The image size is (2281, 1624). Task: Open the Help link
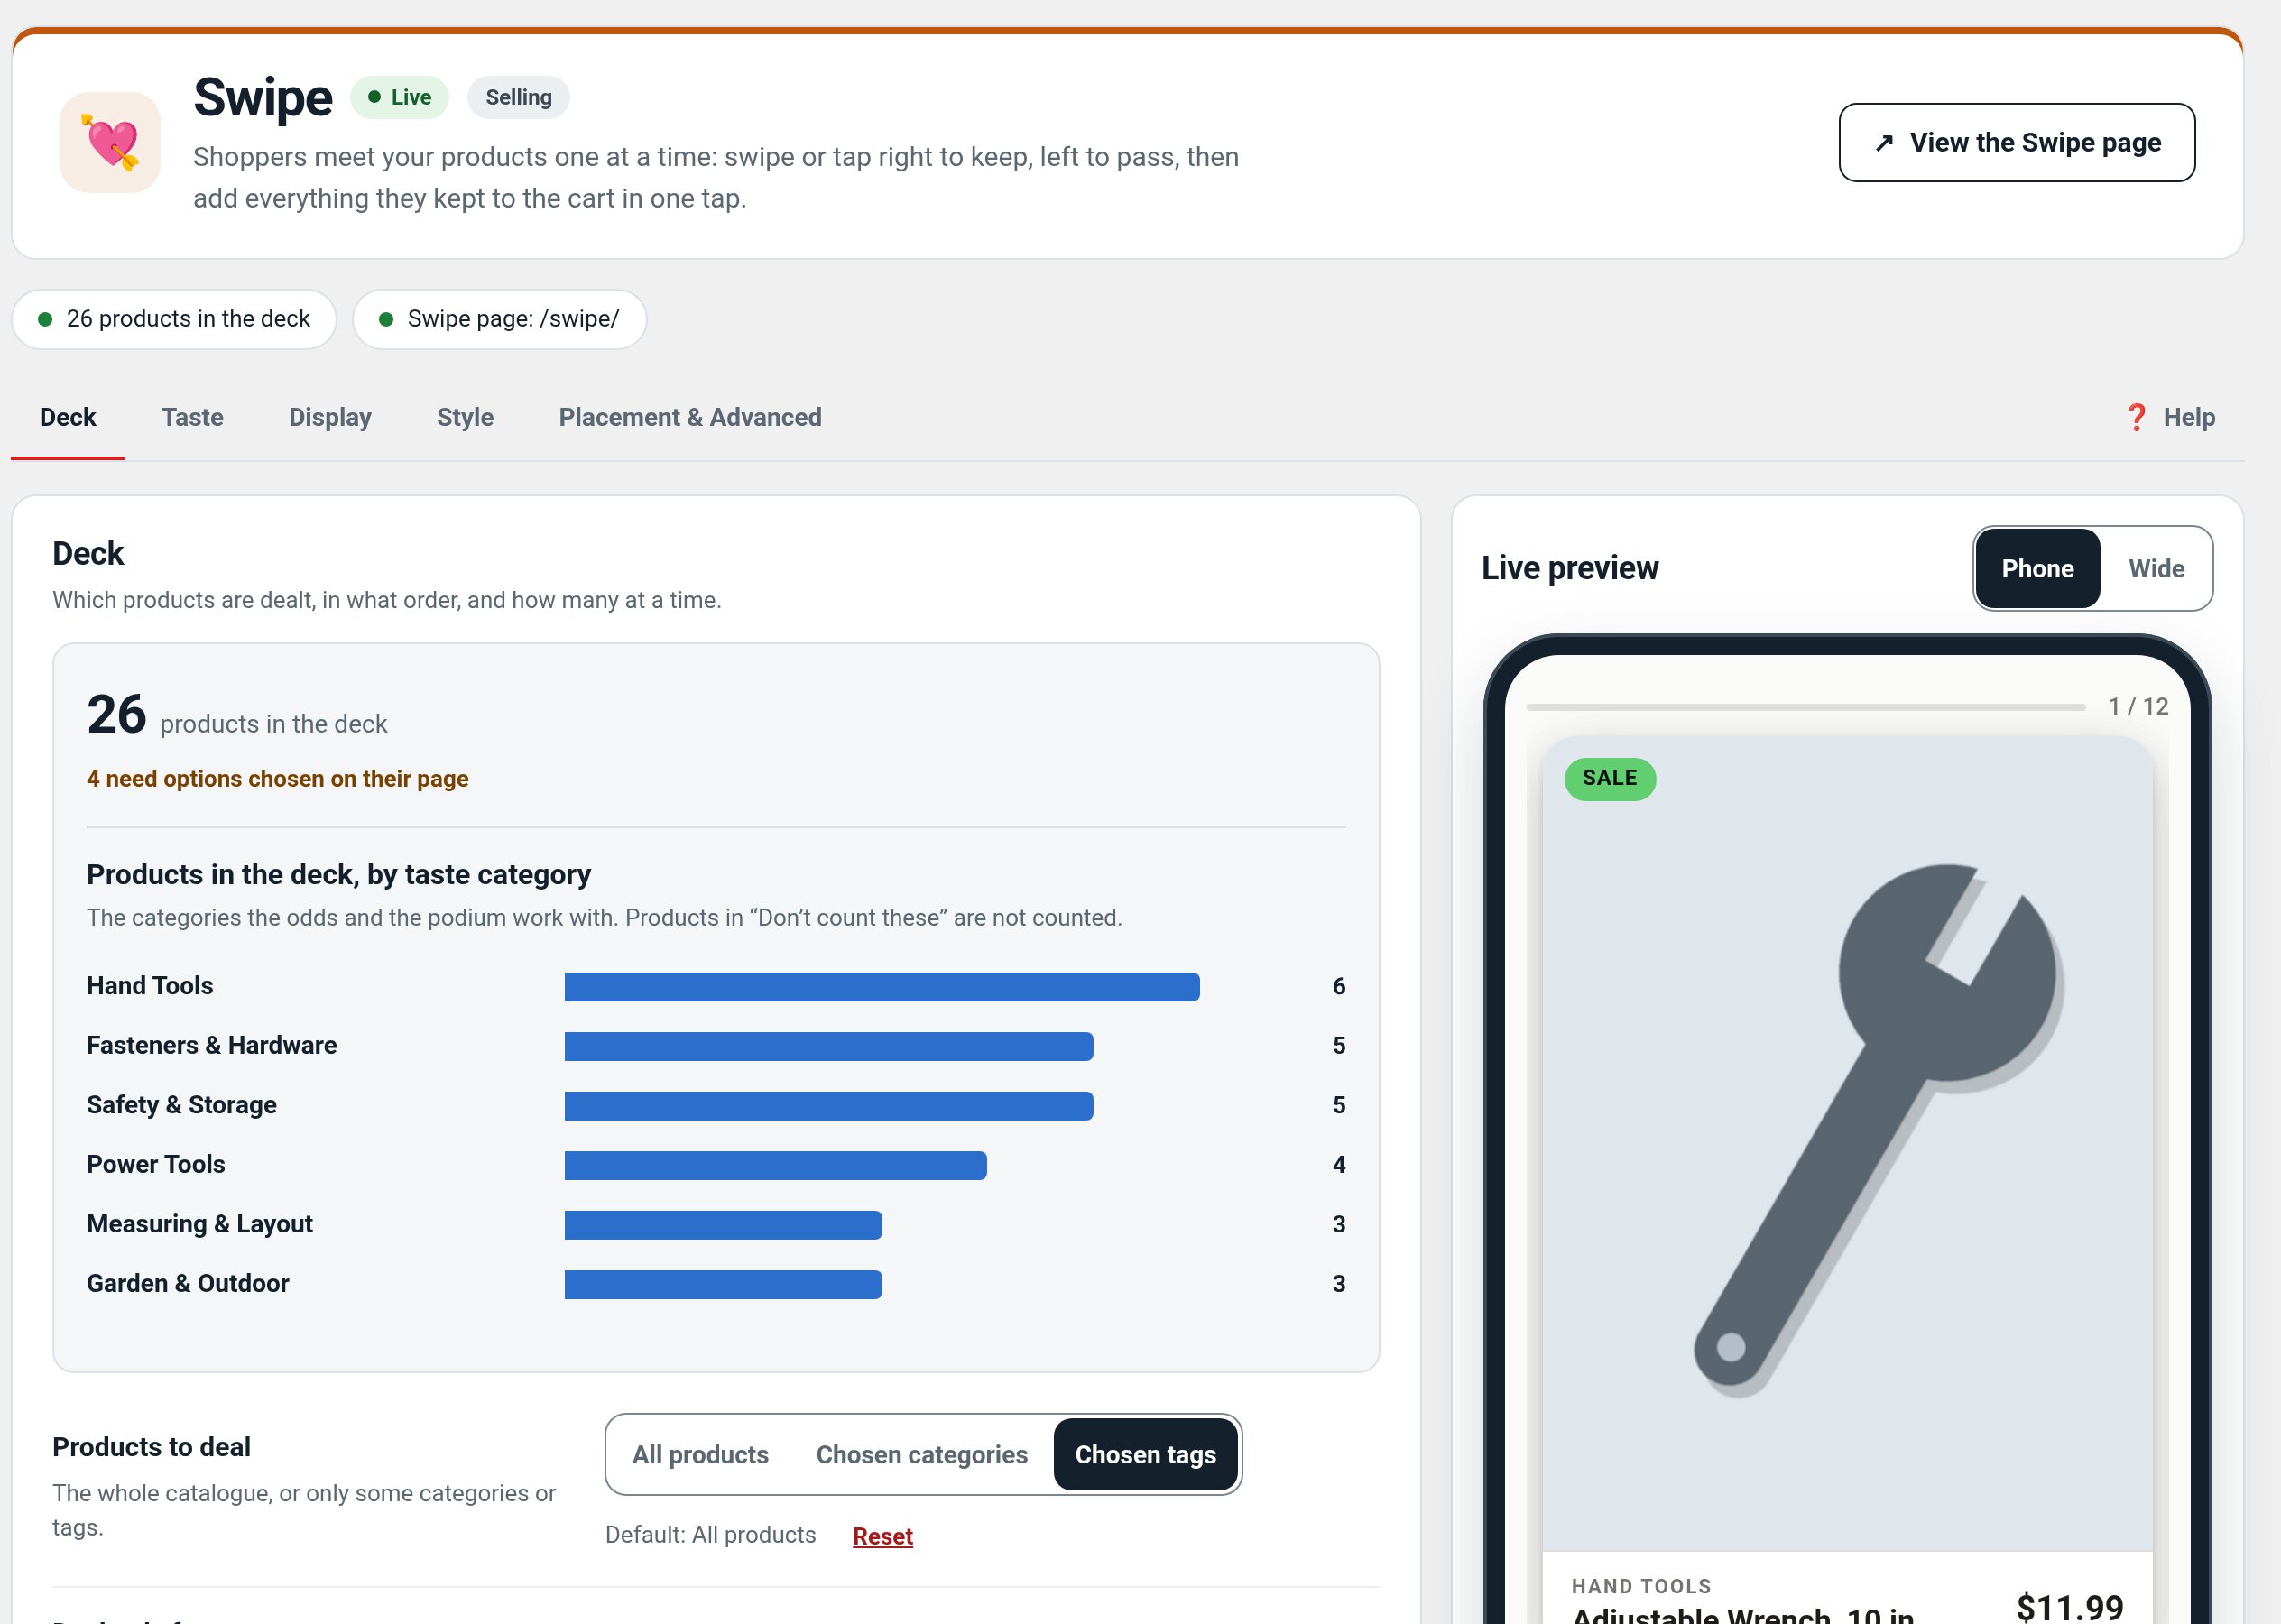click(x=2169, y=417)
